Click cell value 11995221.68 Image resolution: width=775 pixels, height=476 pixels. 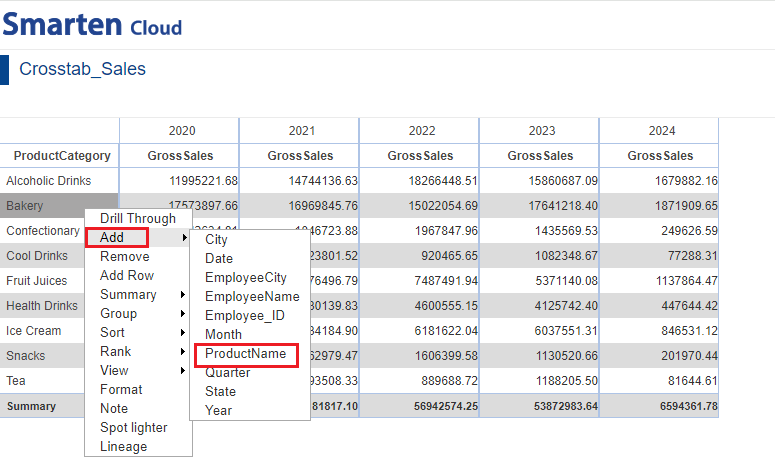click(x=203, y=181)
